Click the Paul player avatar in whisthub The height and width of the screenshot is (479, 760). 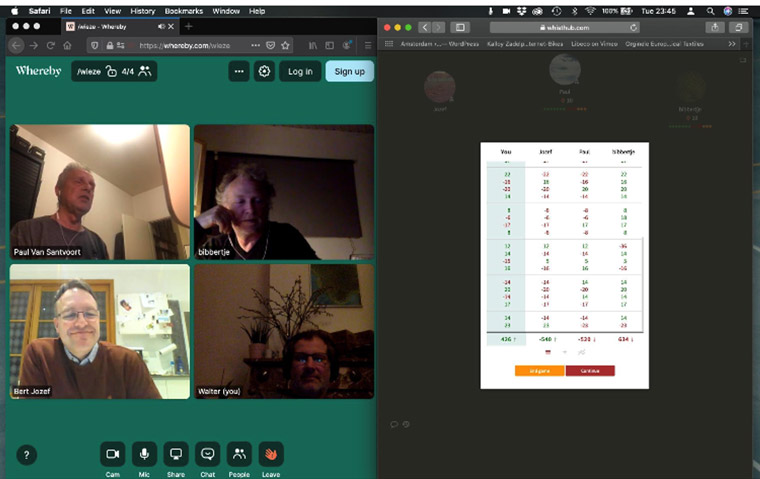[x=565, y=69]
